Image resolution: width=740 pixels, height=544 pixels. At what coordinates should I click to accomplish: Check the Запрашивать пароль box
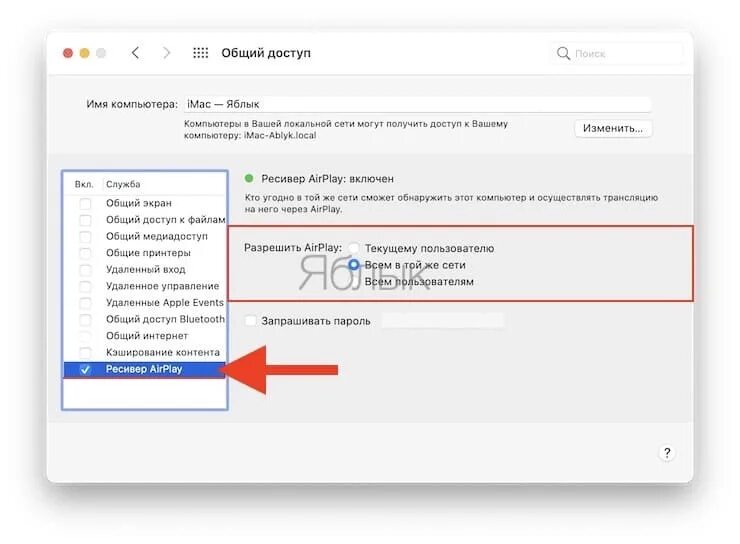point(251,321)
